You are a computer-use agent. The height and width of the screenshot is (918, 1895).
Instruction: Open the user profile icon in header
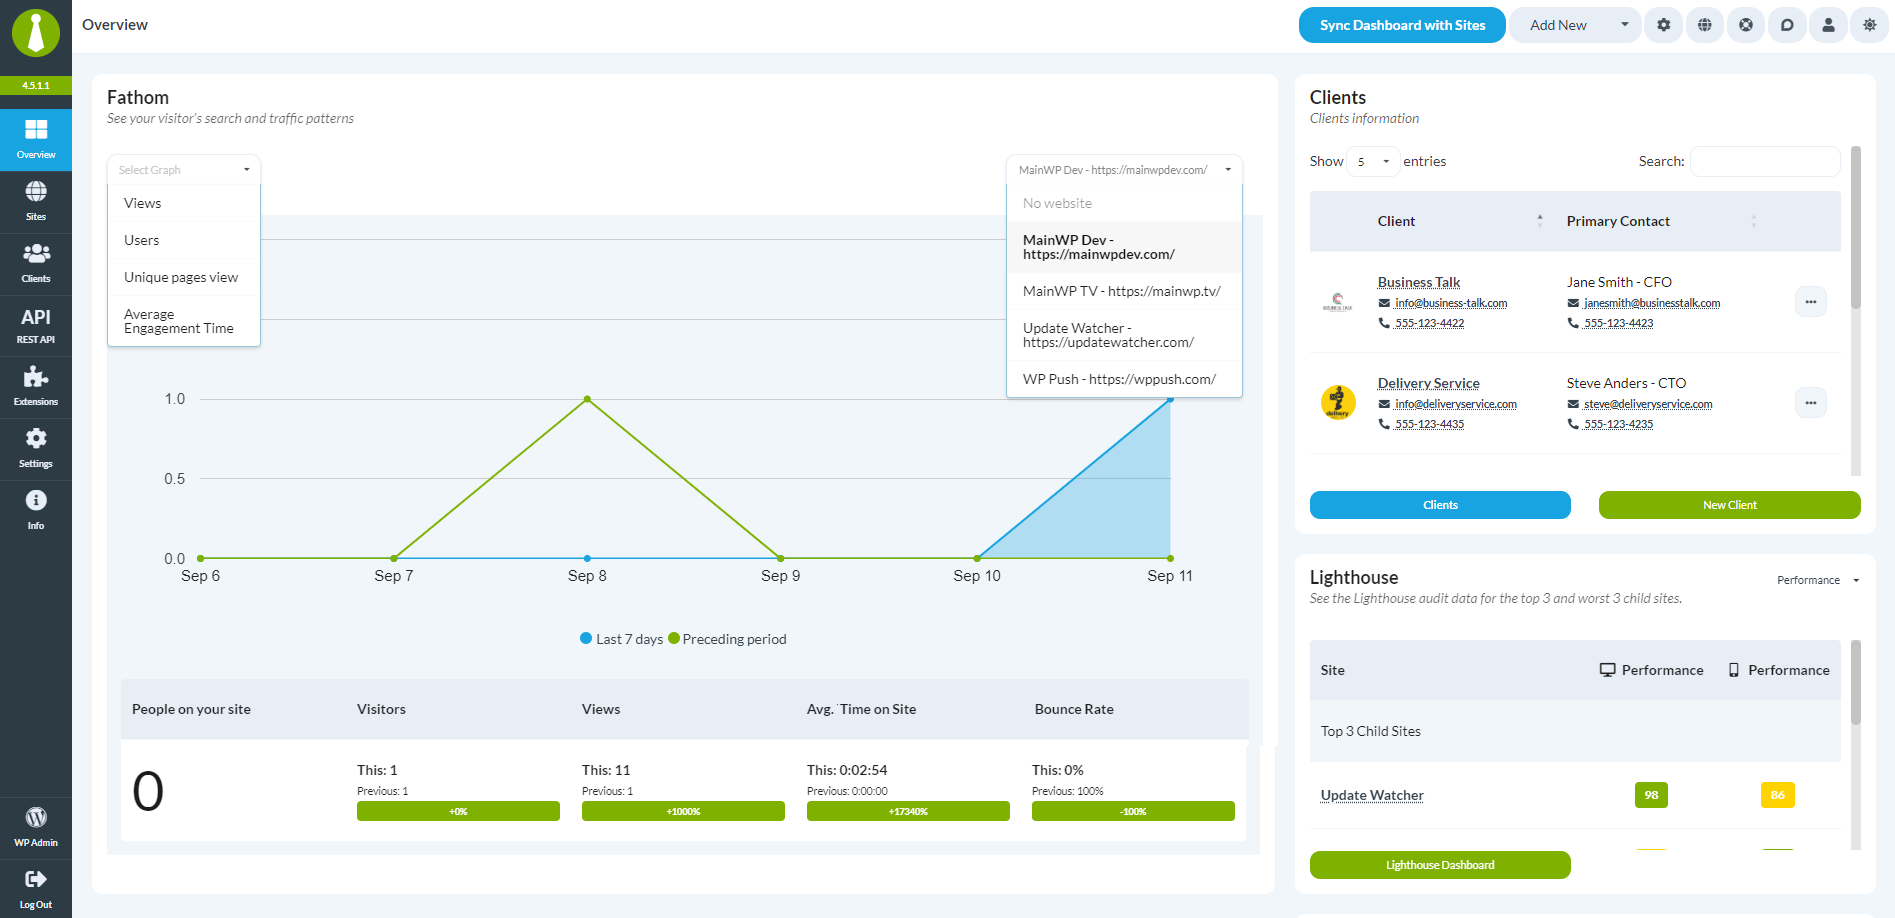1828,25
